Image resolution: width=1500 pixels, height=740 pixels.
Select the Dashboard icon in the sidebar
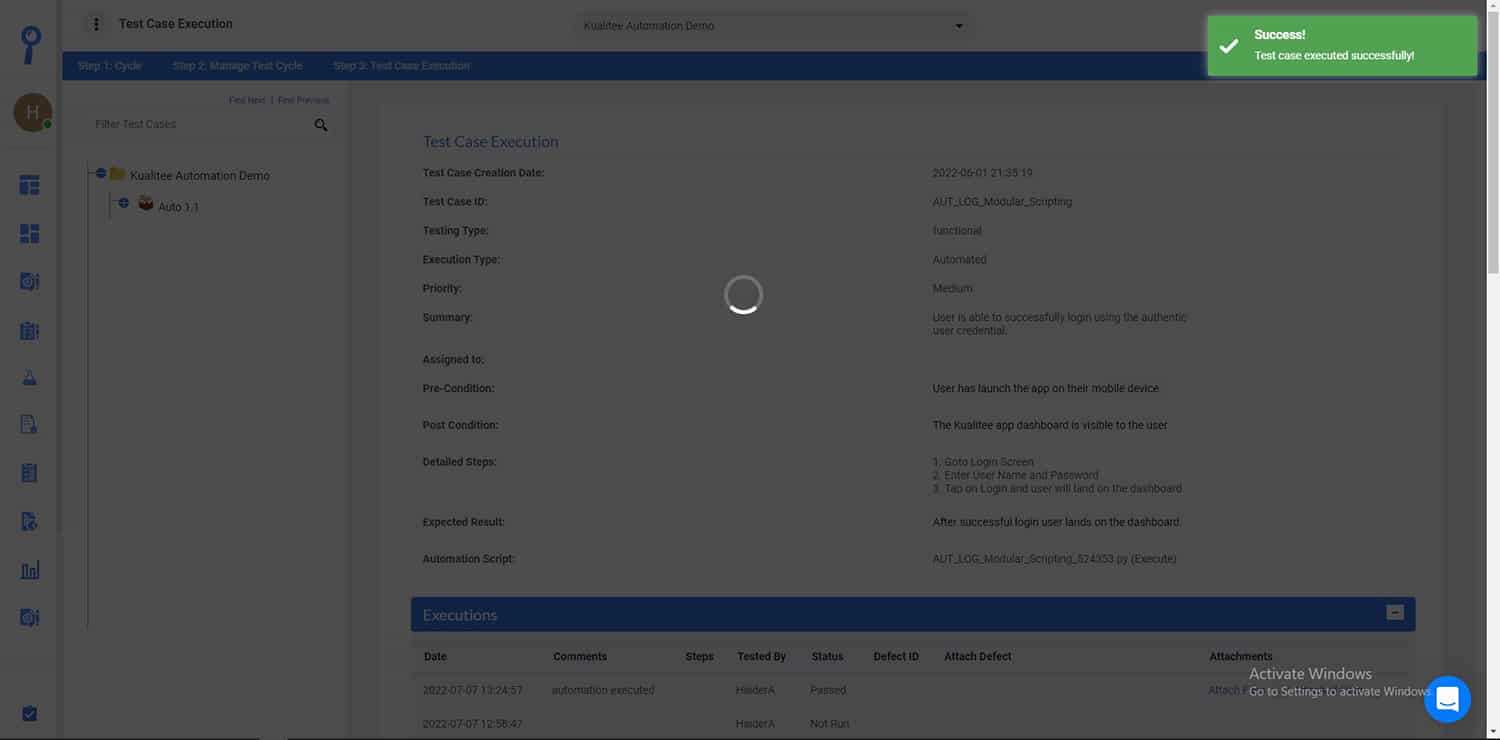(x=30, y=184)
